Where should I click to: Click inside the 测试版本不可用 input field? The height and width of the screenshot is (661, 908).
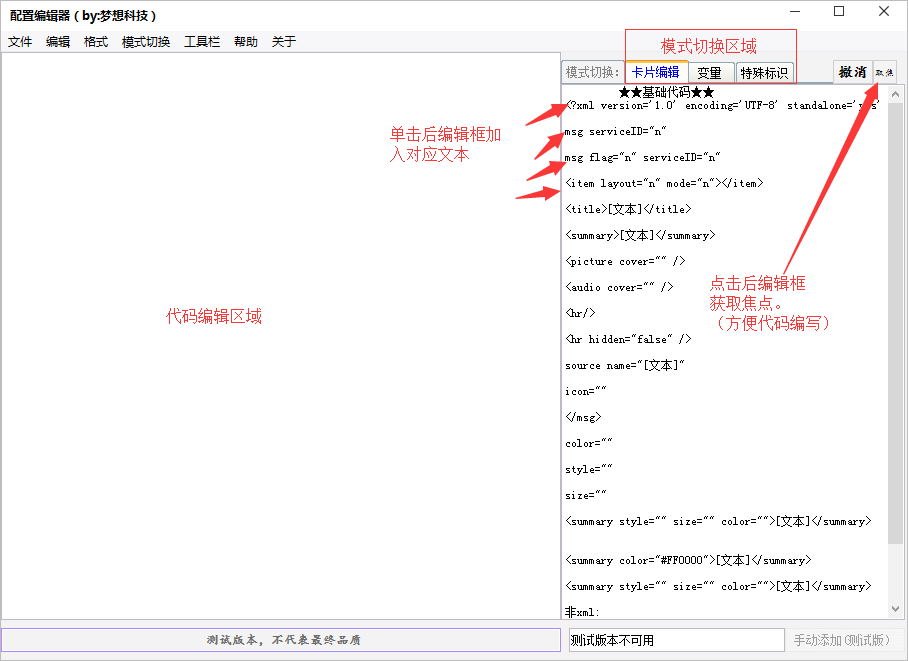(675, 639)
